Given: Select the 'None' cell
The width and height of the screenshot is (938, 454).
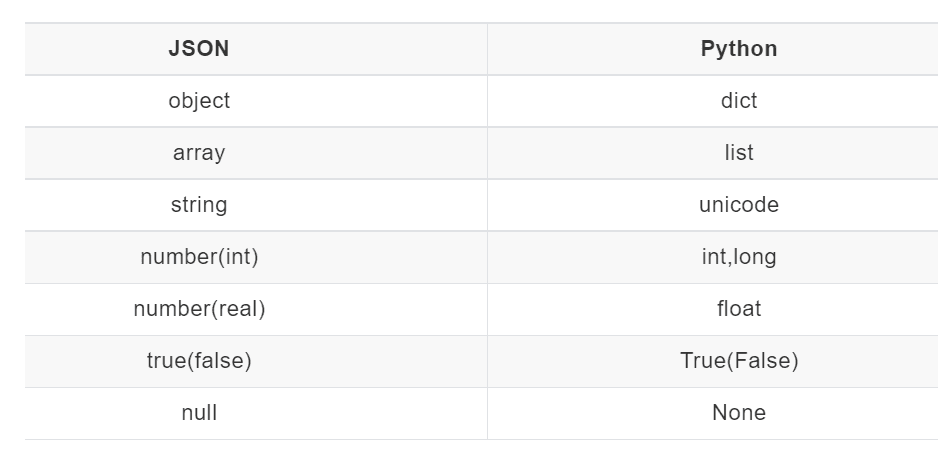Looking at the screenshot, I should click(739, 413).
